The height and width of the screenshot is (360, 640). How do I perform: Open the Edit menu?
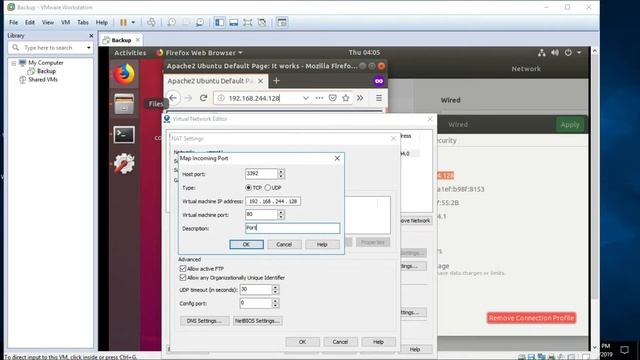pyautogui.click(x=30, y=22)
